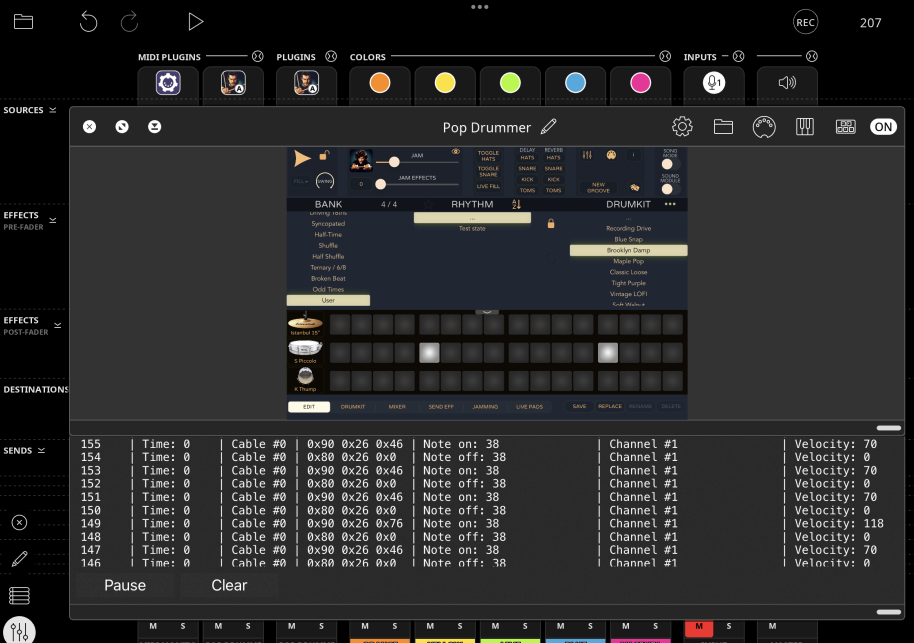Click the dice randomize icon

635,188
